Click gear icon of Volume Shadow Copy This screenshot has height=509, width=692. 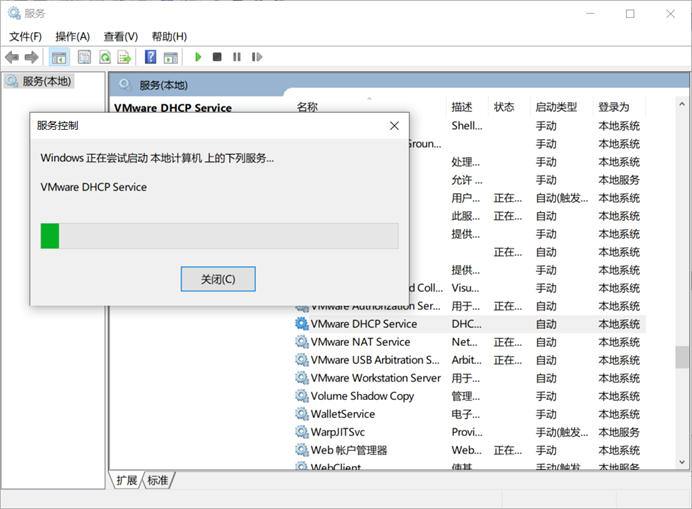[x=301, y=396]
